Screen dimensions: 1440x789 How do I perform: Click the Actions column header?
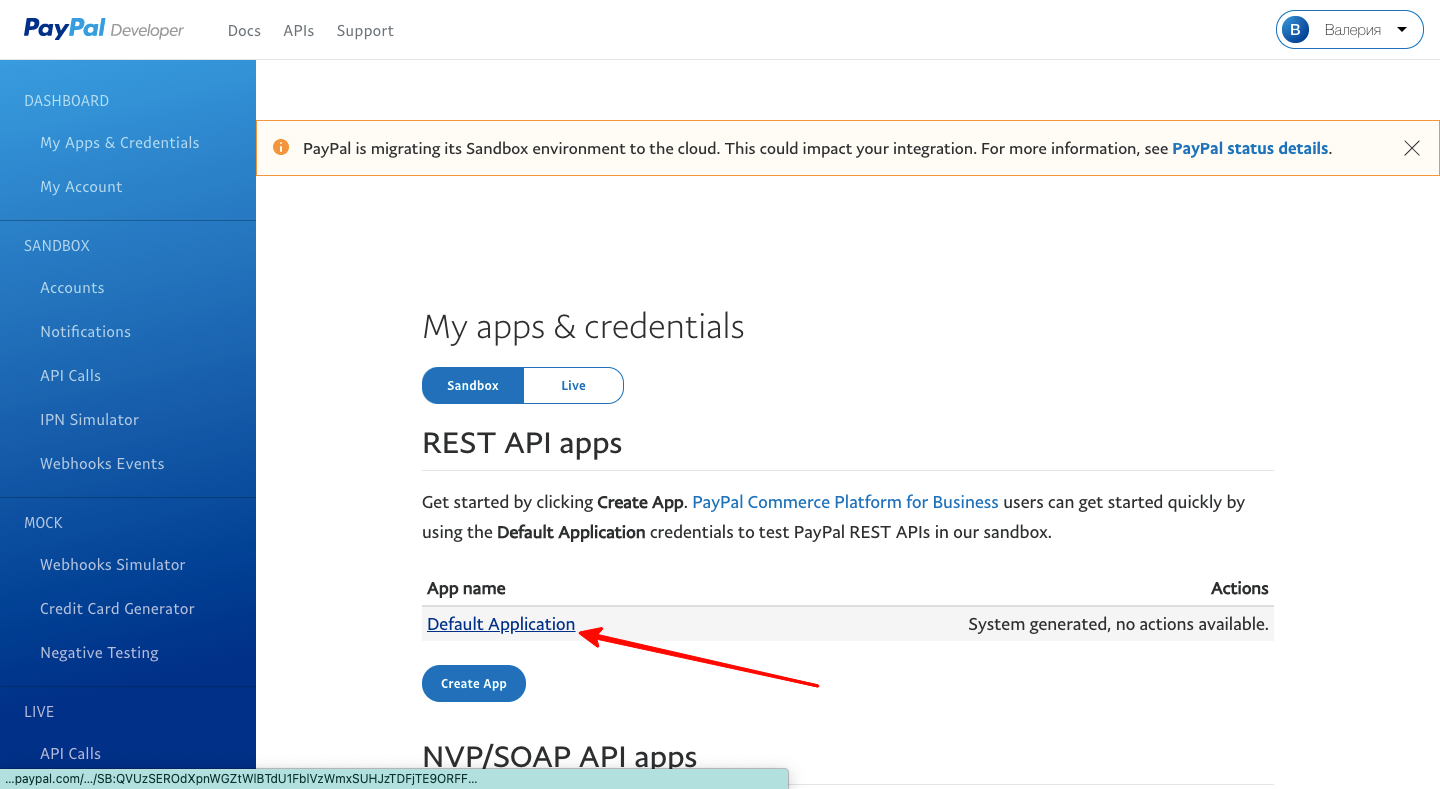[1239, 588]
